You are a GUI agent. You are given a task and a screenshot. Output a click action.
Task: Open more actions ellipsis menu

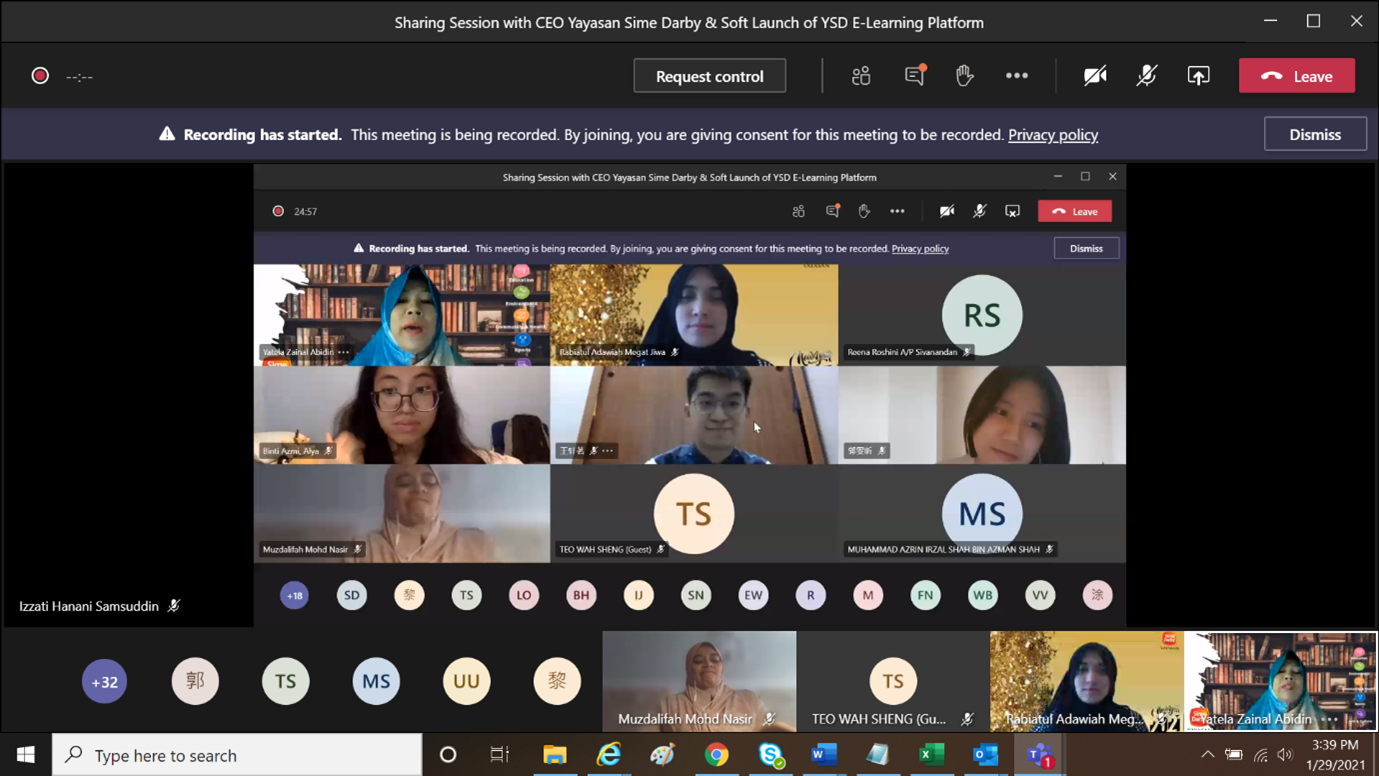tap(1016, 76)
